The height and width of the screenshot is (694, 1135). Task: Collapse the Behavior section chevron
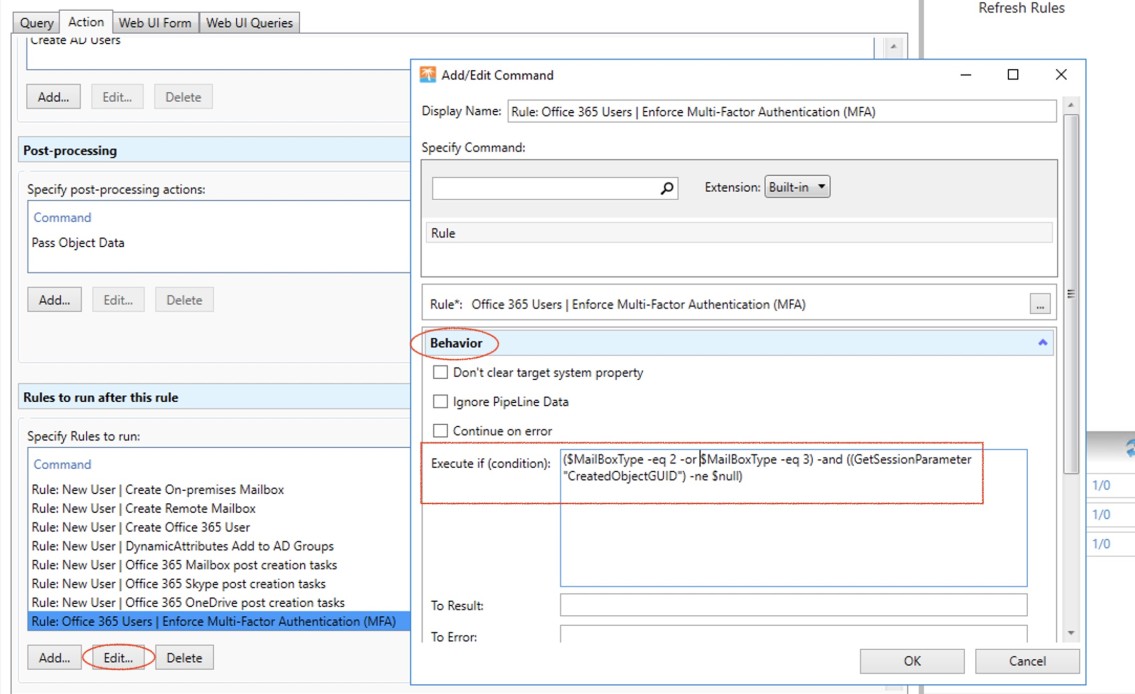[x=1042, y=342]
